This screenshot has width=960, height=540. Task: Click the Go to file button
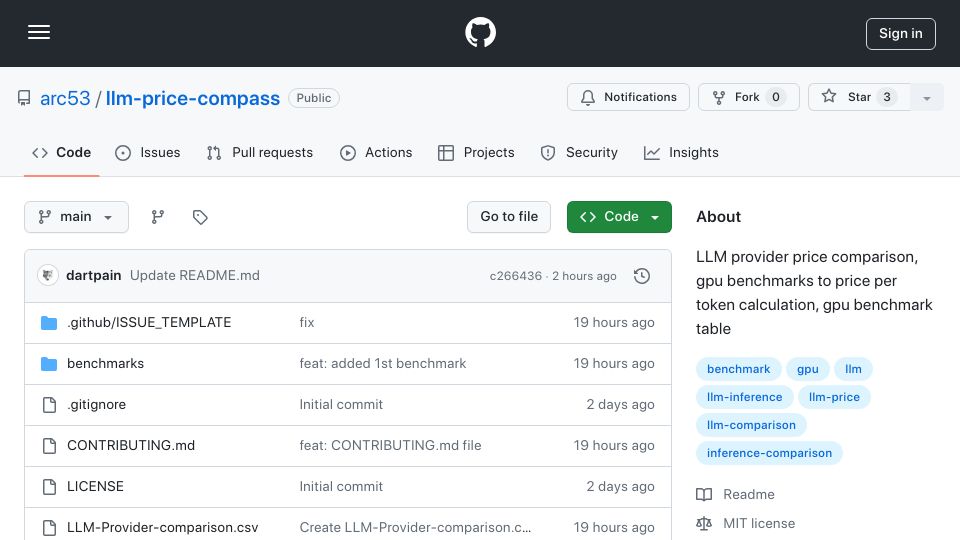(x=509, y=217)
